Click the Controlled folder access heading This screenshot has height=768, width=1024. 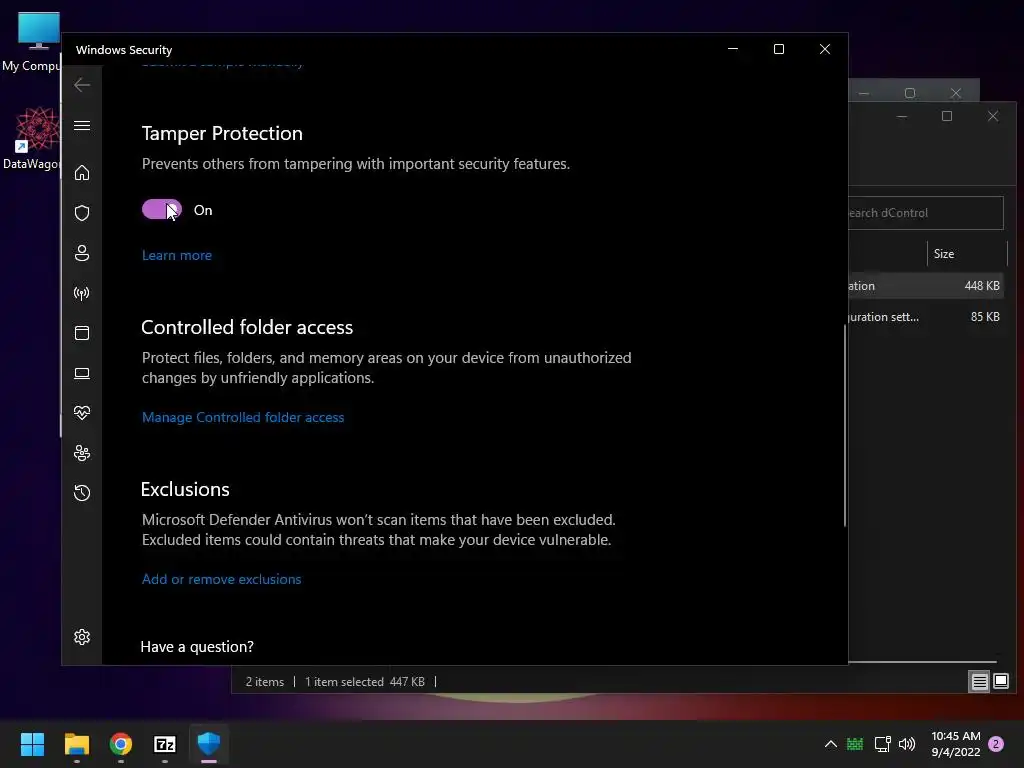[247, 327]
